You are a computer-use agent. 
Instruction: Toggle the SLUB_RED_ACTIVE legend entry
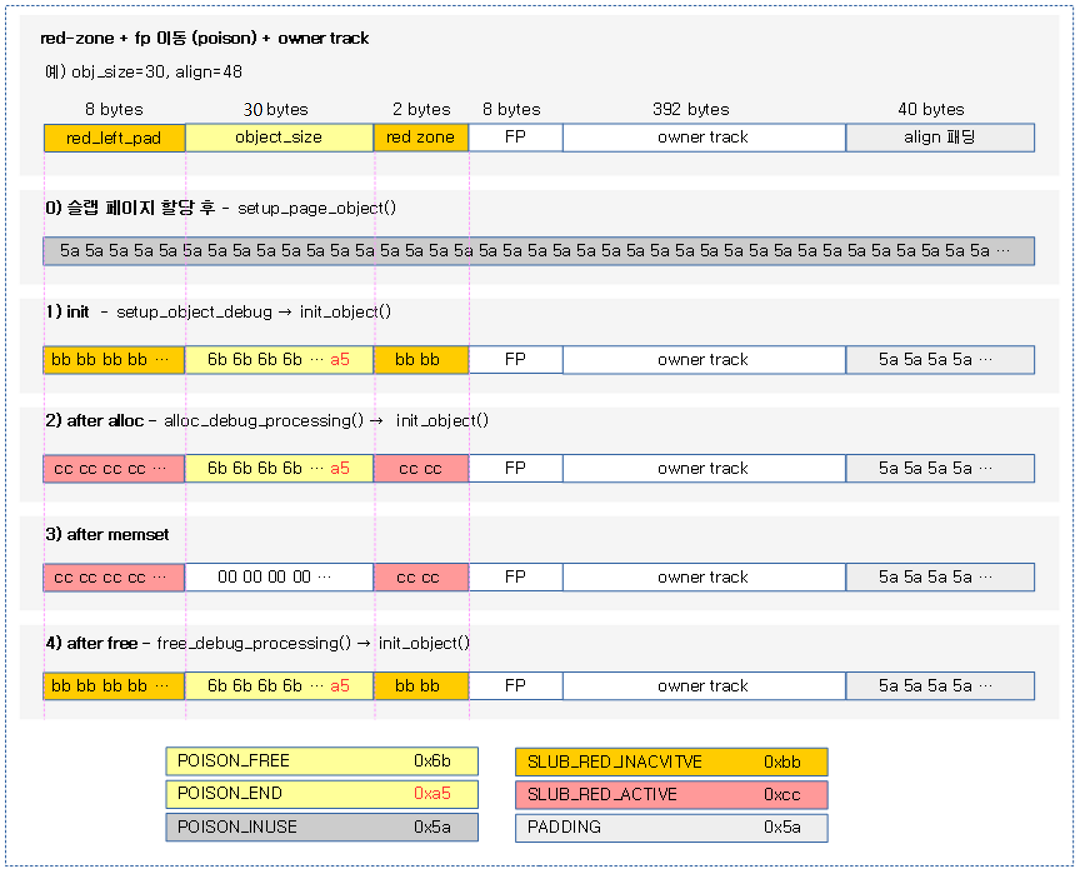point(671,794)
